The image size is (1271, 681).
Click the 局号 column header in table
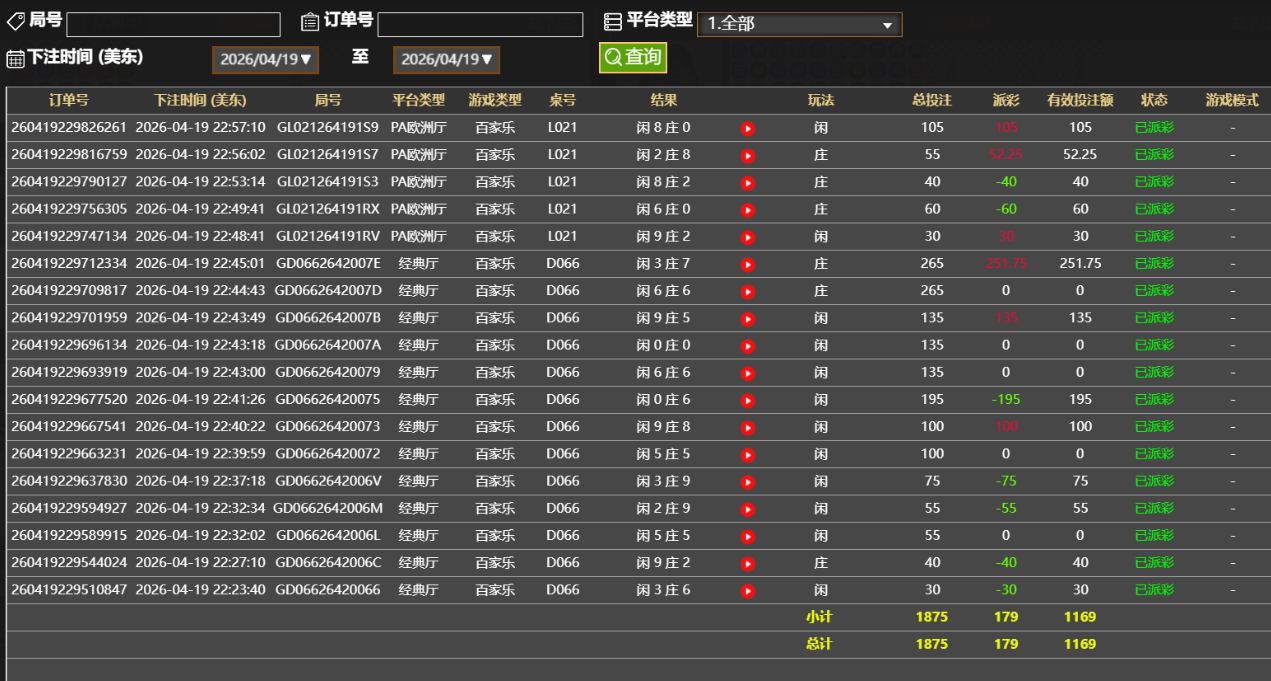(328, 100)
